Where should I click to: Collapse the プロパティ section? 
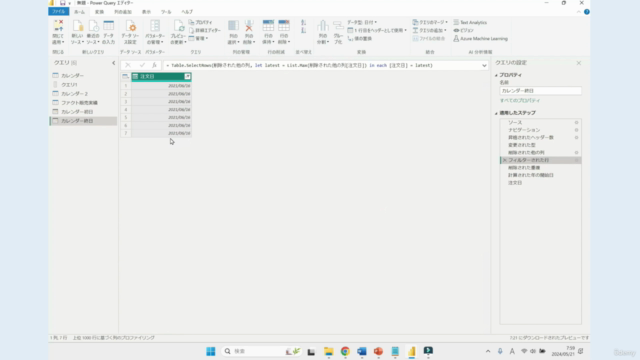click(496, 75)
